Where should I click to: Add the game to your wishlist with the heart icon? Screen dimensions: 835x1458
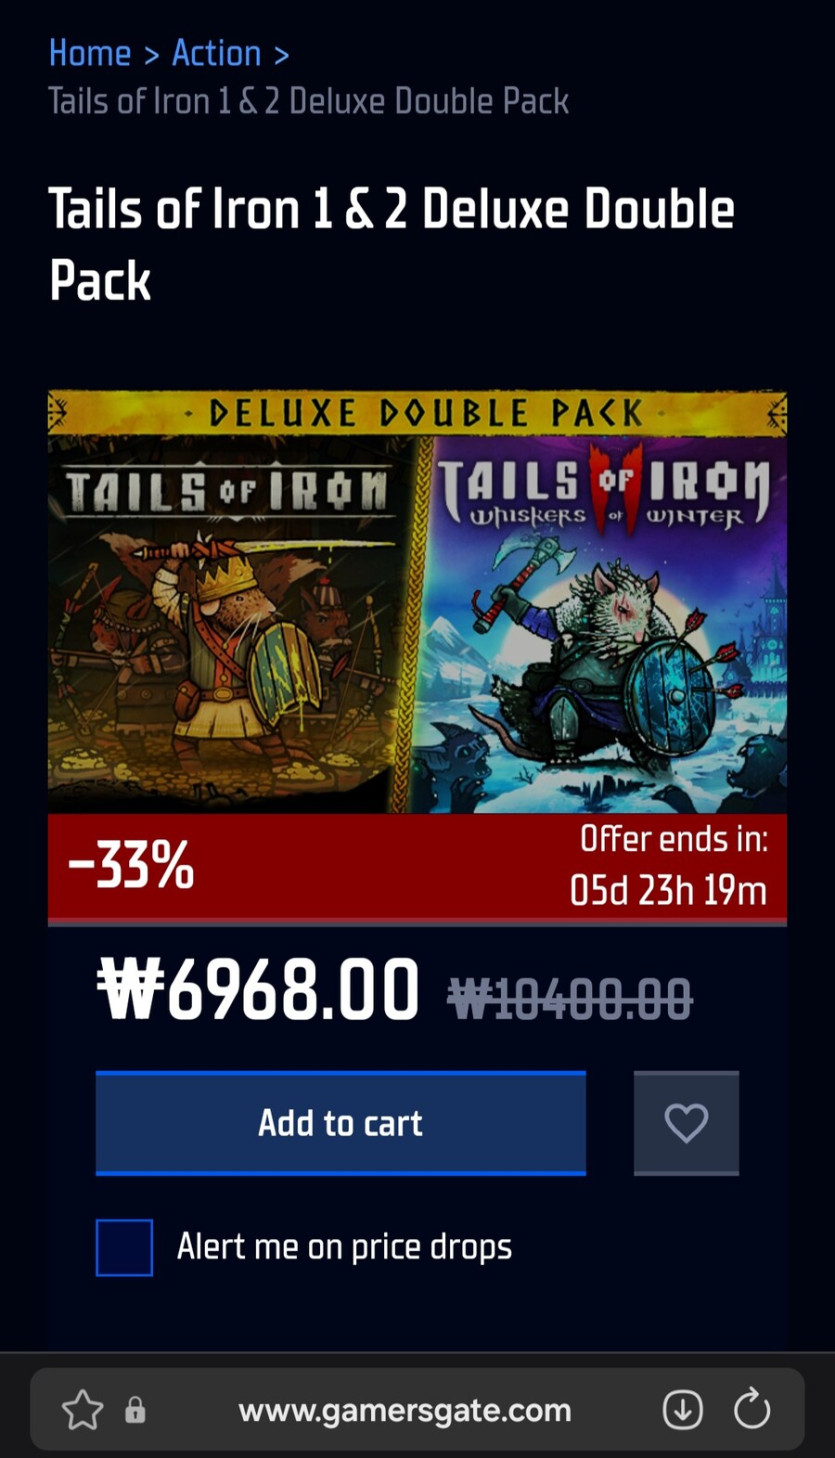(x=686, y=1123)
